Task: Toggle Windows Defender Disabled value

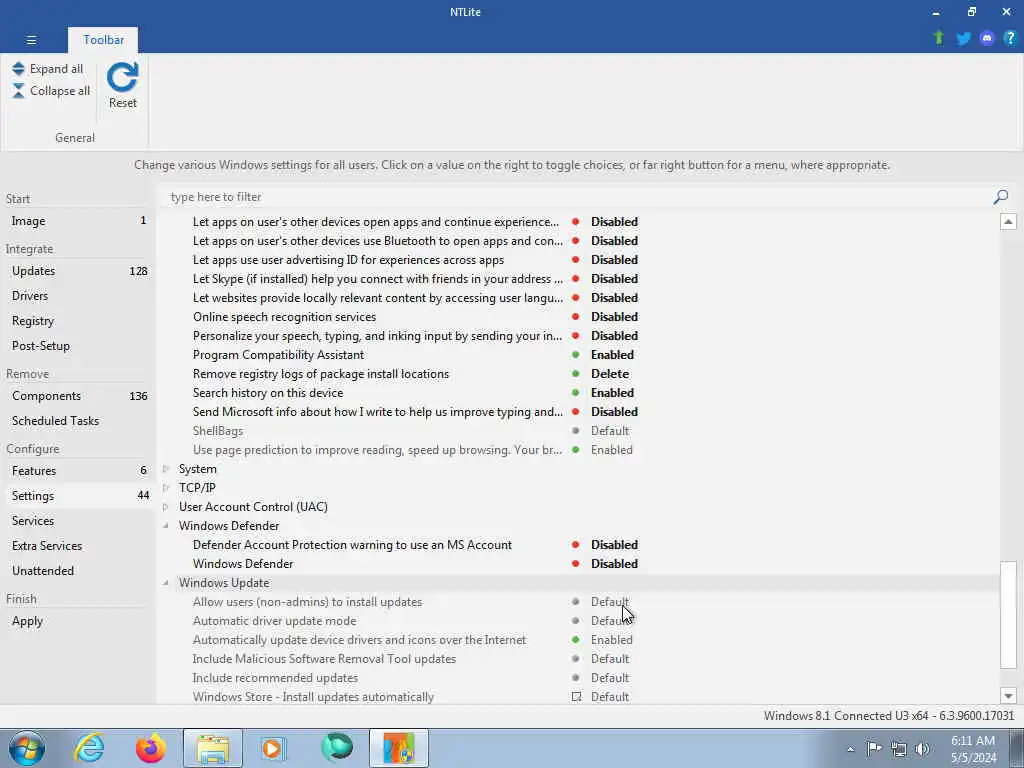Action: (x=614, y=564)
